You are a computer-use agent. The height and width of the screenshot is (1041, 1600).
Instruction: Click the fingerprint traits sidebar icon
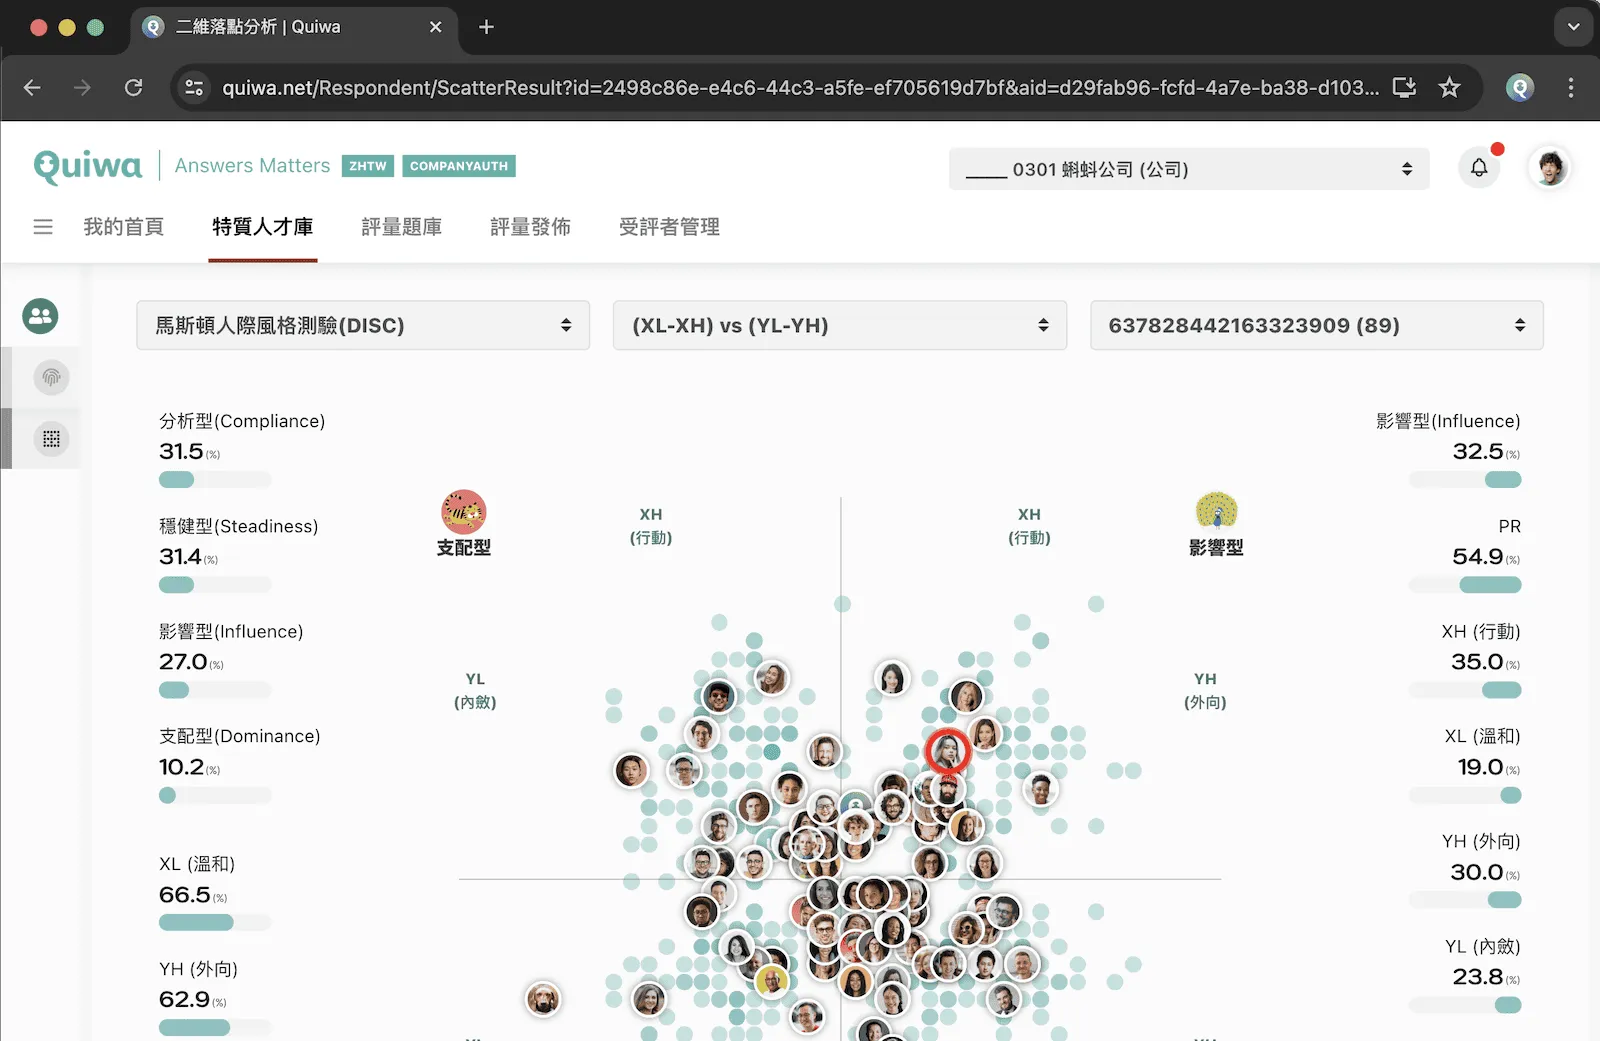51,377
